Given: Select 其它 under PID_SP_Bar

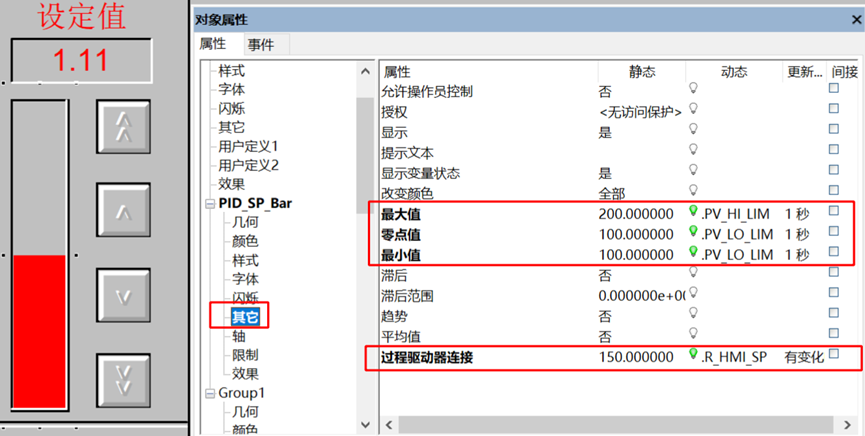Looking at the screenshot, I should pyautogui.click(x=245, y=317).
